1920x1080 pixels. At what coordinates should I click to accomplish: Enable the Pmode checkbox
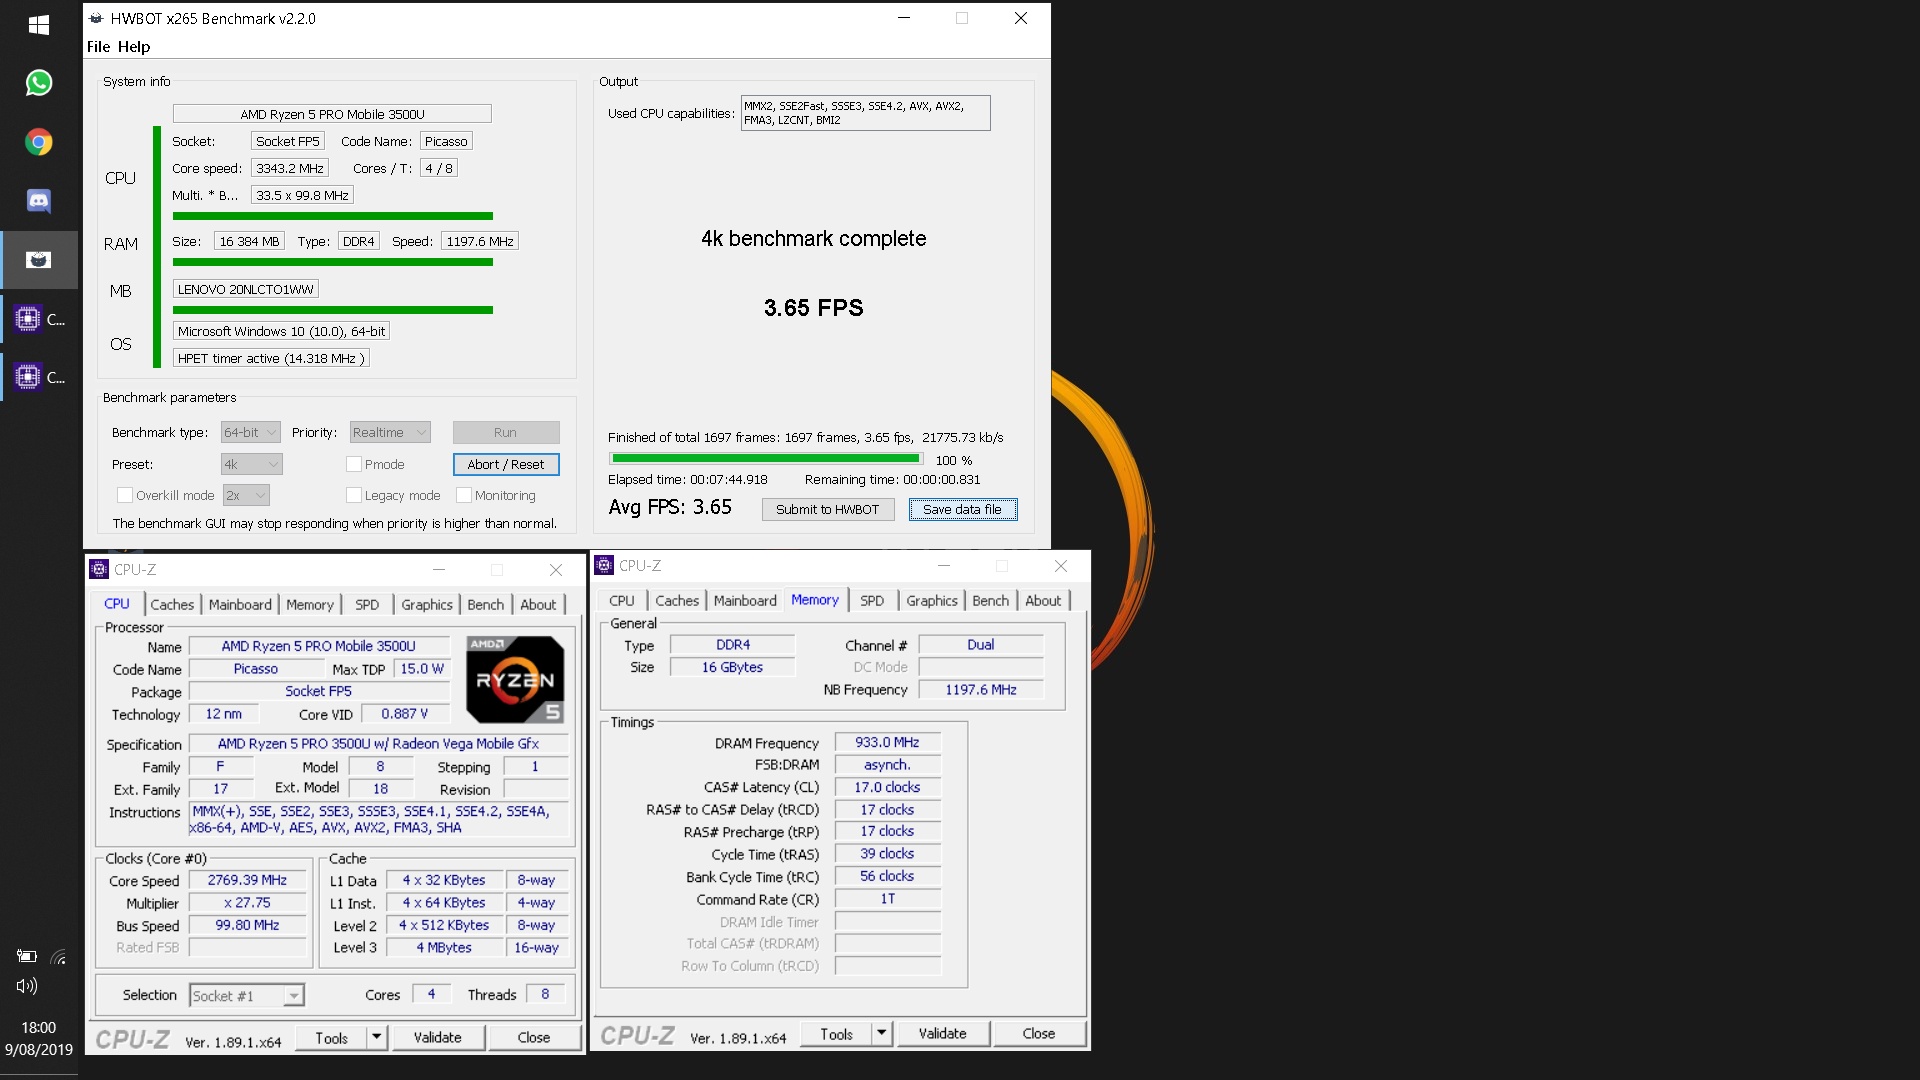[353, 464]
